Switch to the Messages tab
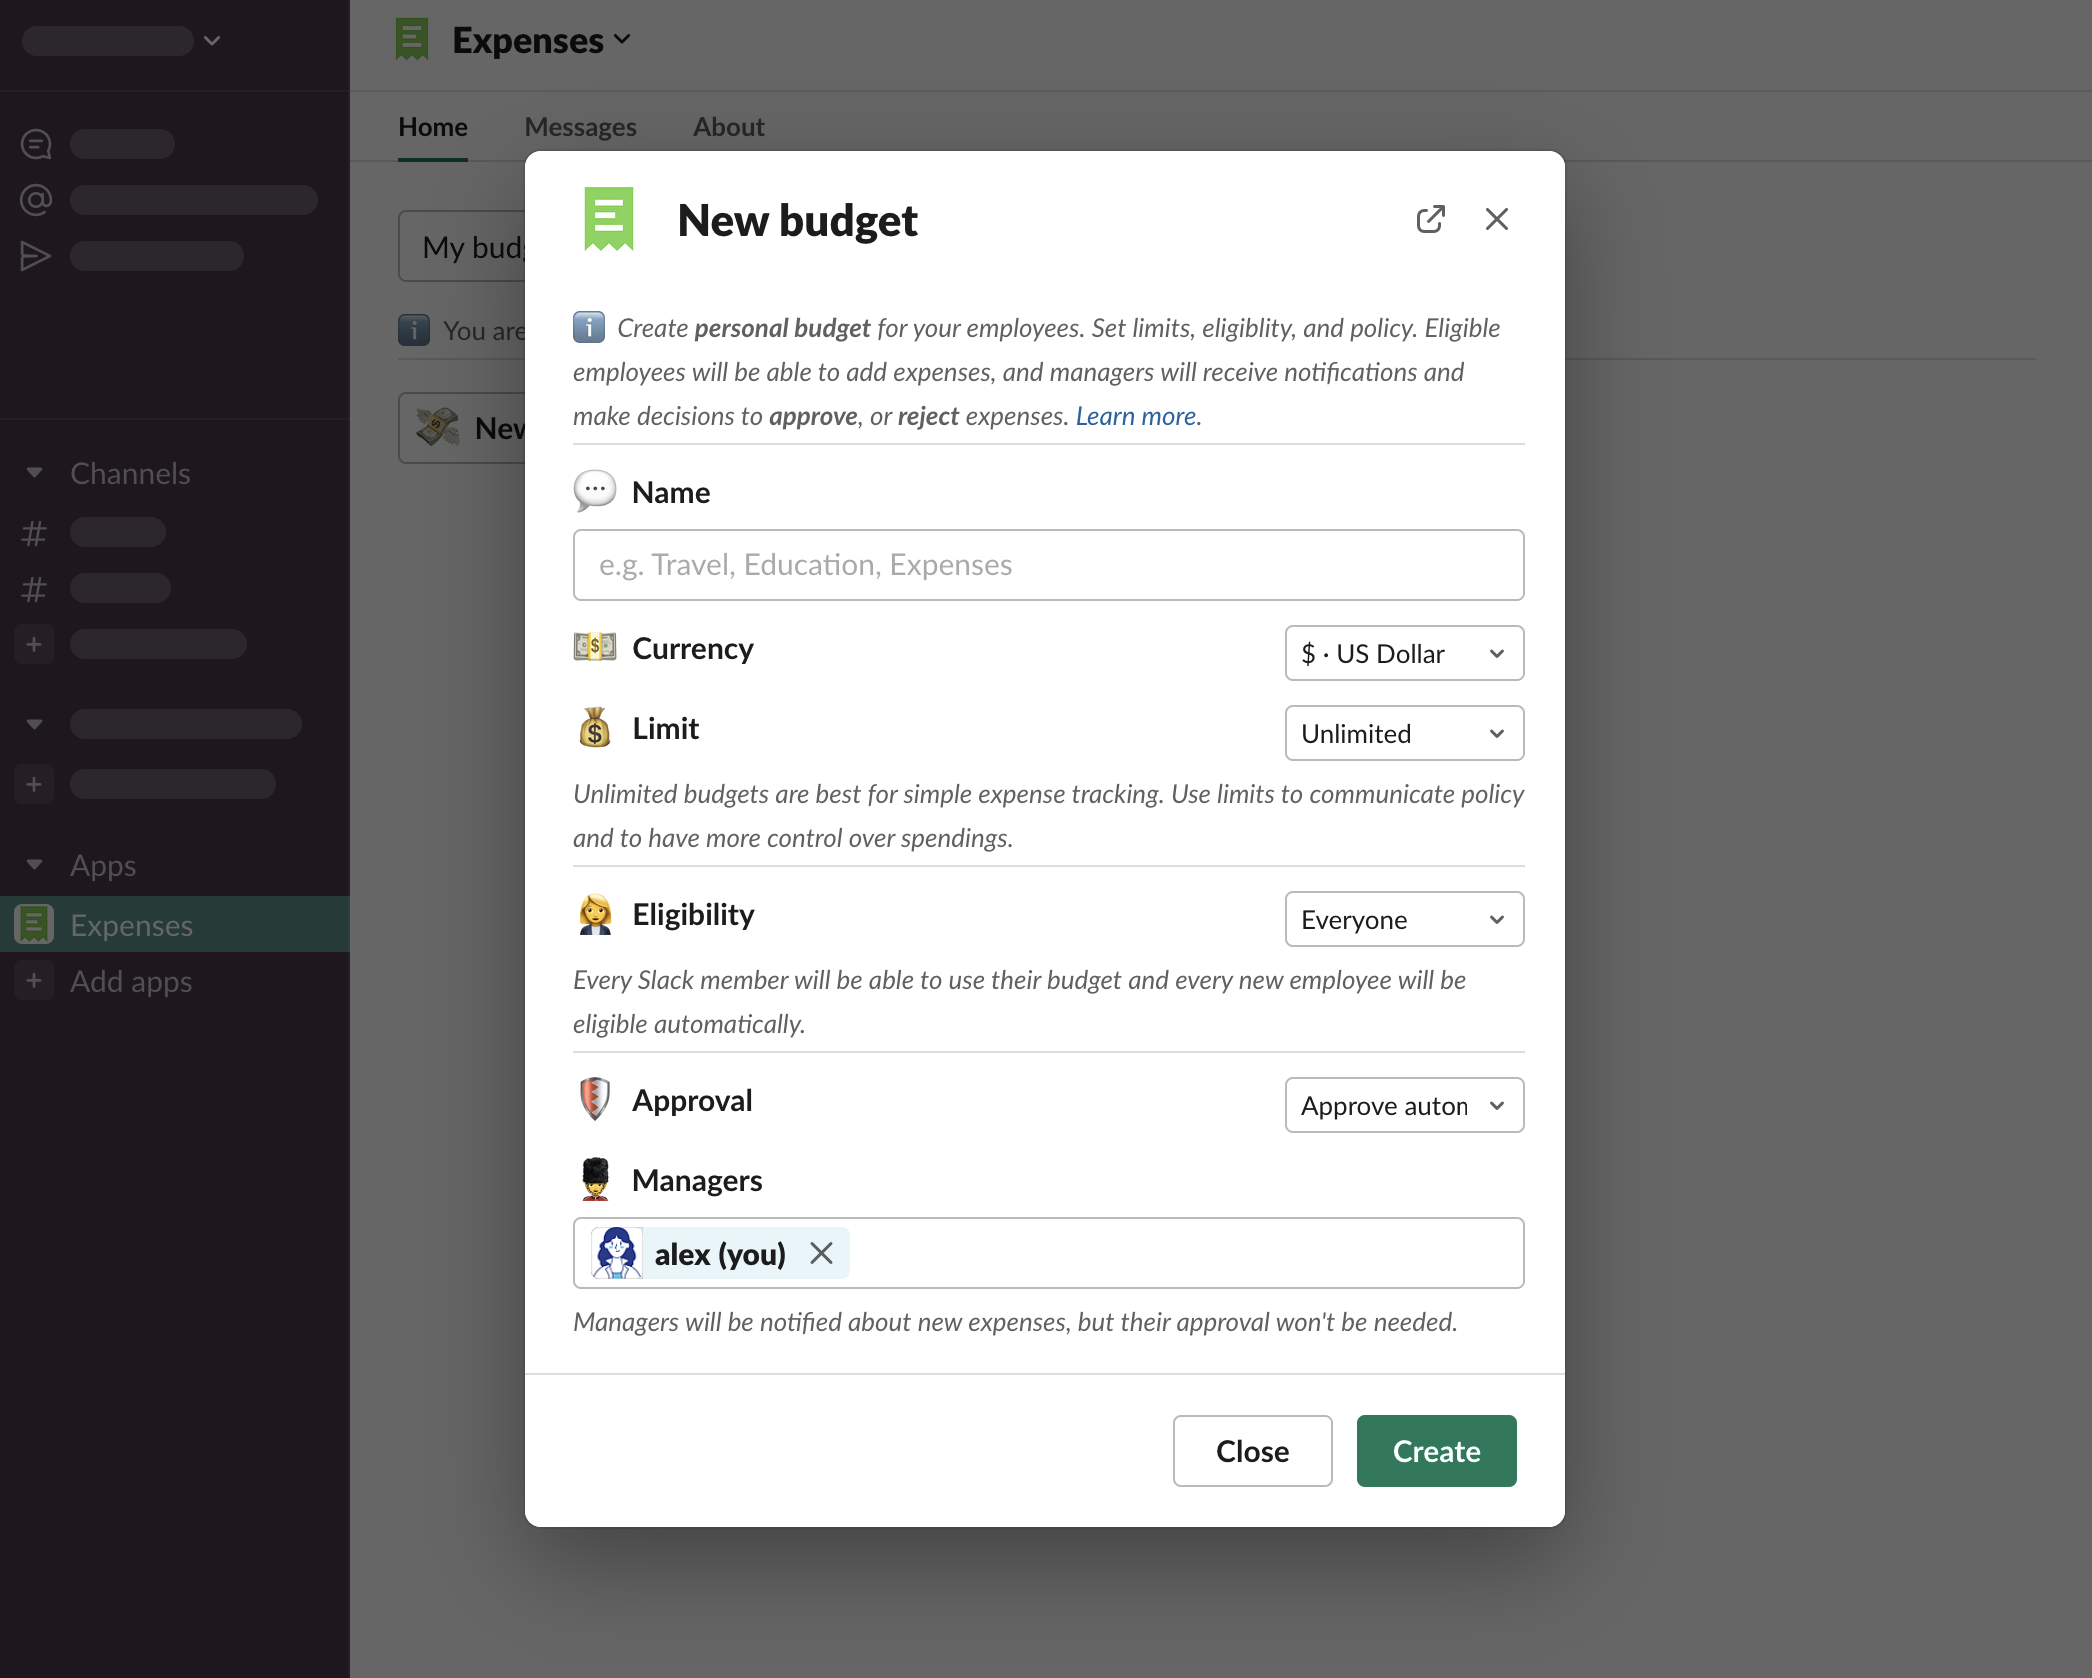 click(580, 127)
